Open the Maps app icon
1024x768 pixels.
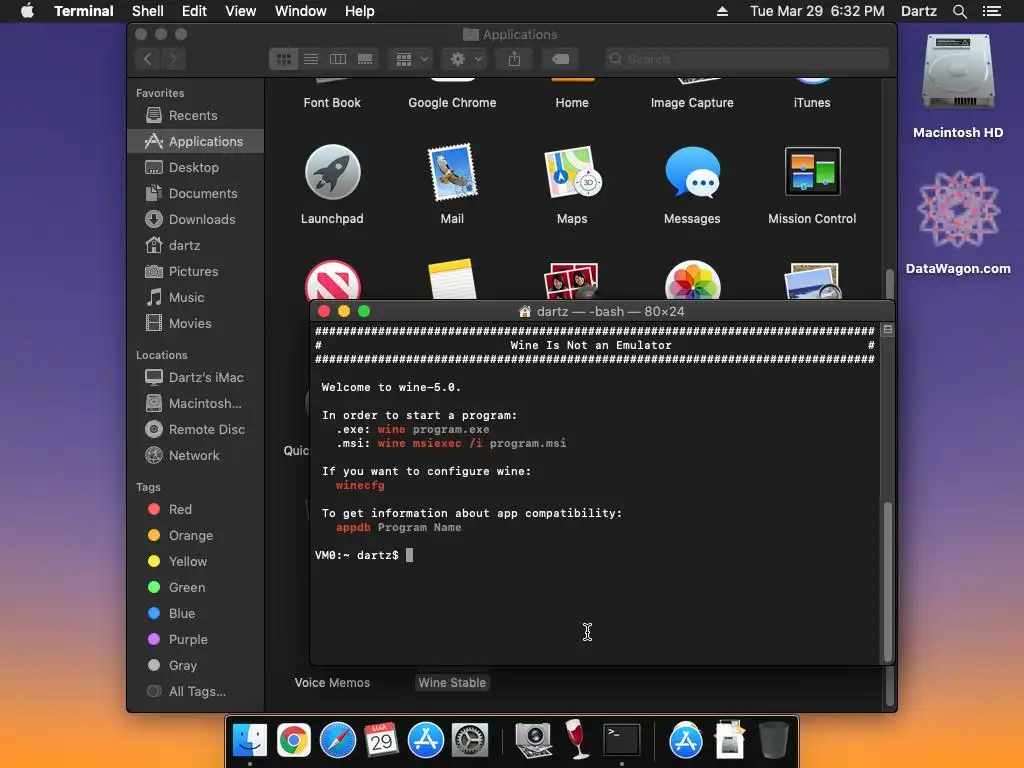tap(572, 172)
